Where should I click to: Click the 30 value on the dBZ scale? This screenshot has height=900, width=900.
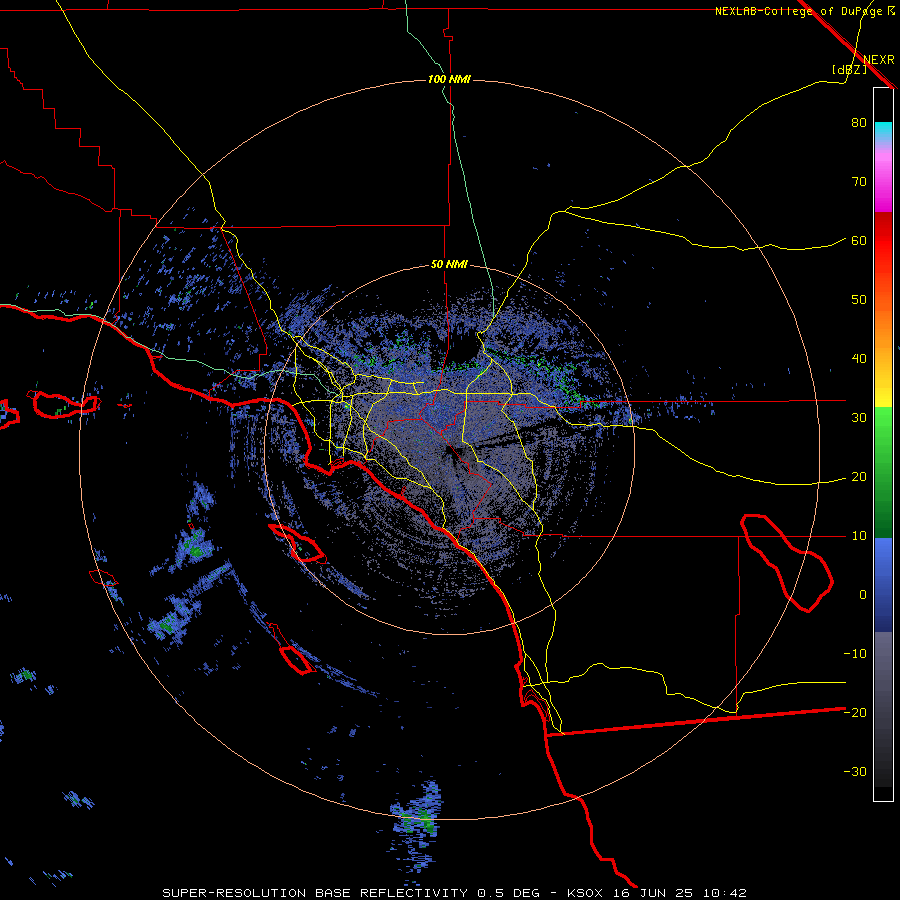[x=859, y=418]
